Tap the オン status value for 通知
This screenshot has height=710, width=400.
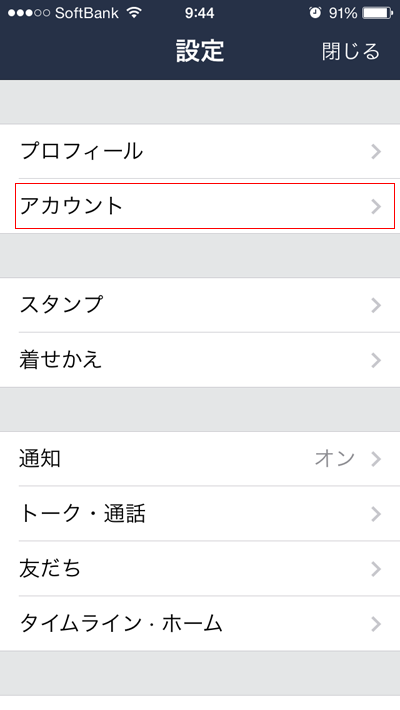(x=335, y=459)
